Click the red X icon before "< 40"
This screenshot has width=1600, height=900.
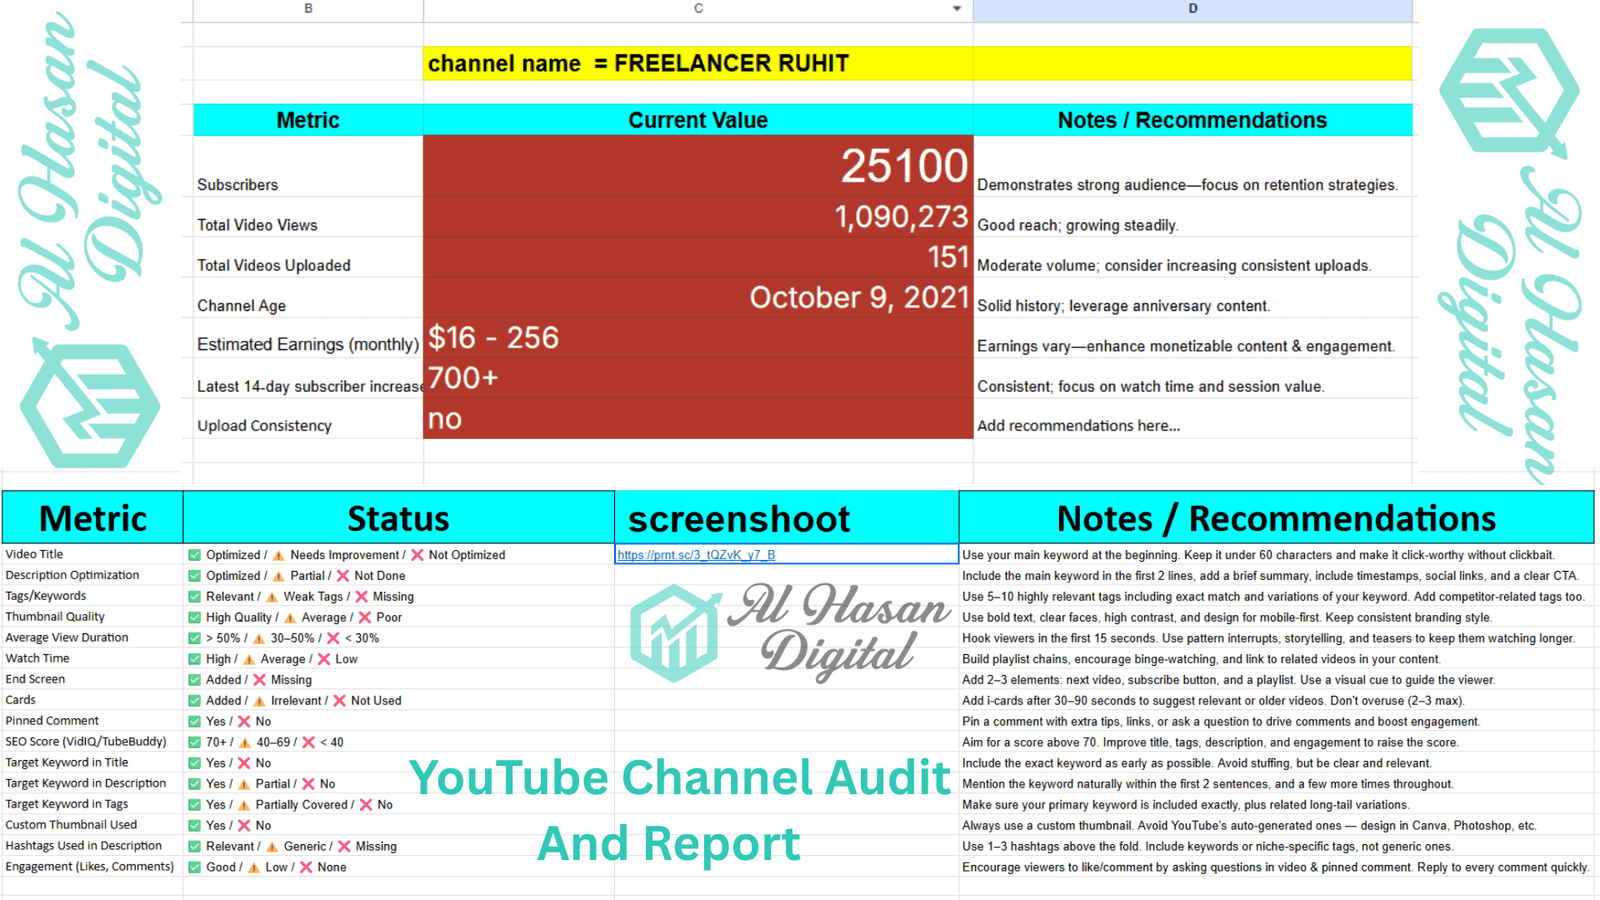[309, 742]
